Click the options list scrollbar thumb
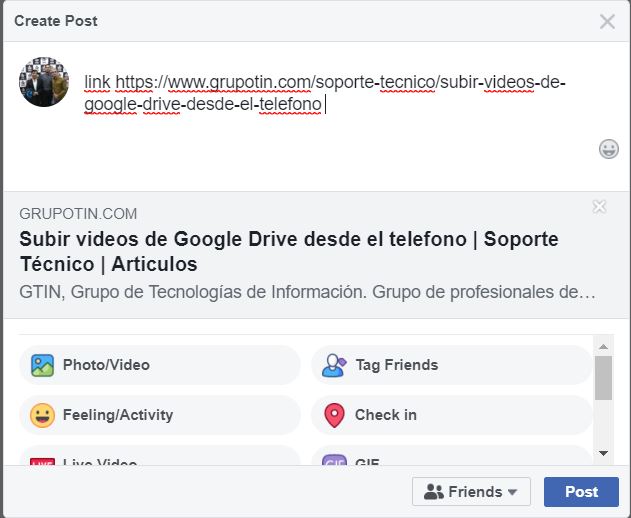The height and width of the screenshot is (518, 631). tap(603, 378)
